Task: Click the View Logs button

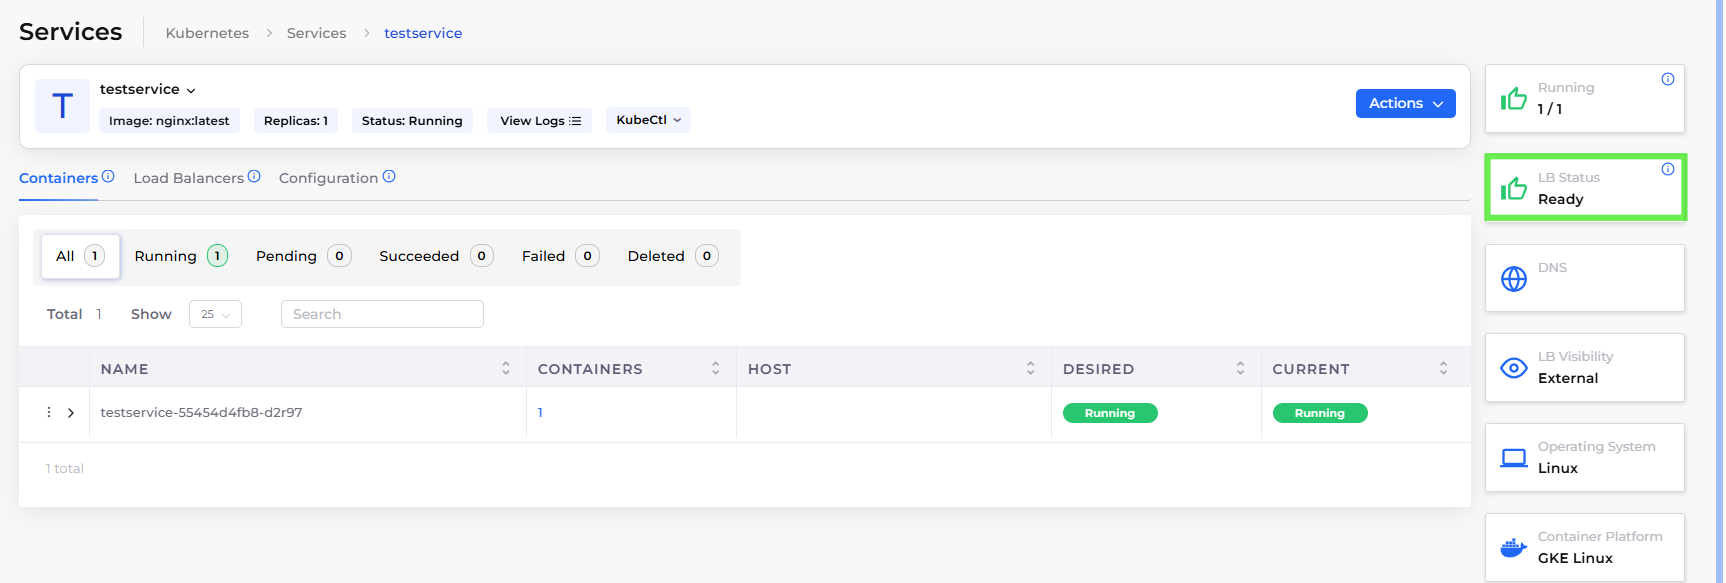Action: 540,121
